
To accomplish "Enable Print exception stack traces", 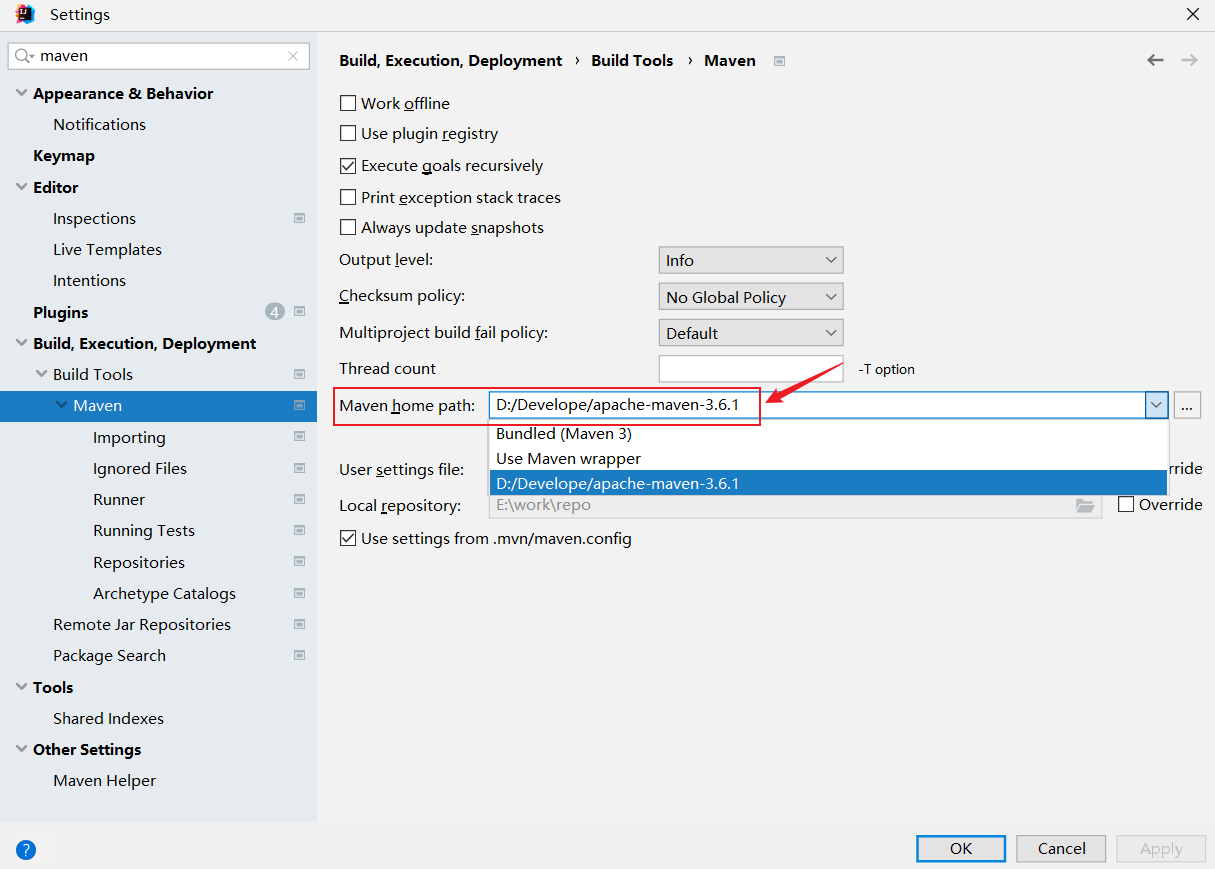I will [348, 198].
